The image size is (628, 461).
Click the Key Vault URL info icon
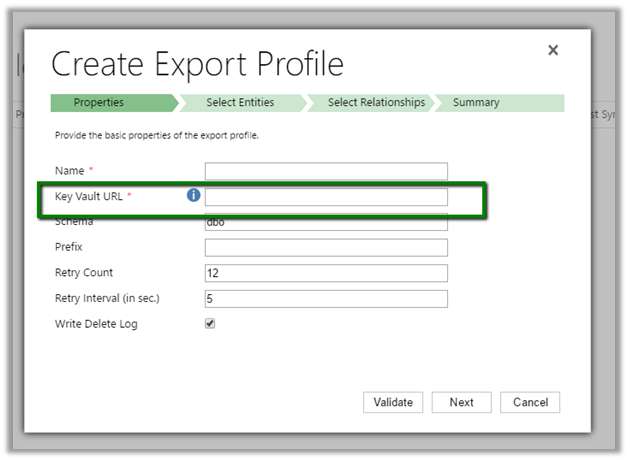pos(194,196)
